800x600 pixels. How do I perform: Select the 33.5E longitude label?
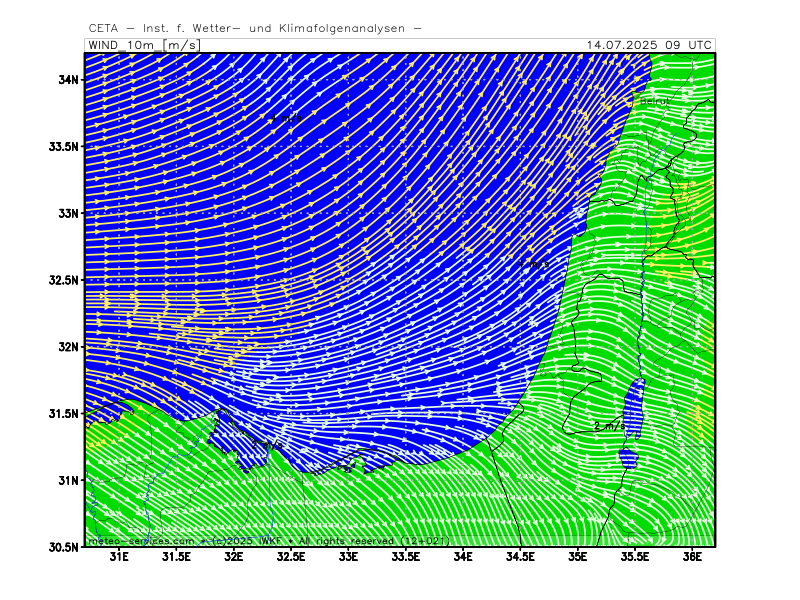[406, 557]
